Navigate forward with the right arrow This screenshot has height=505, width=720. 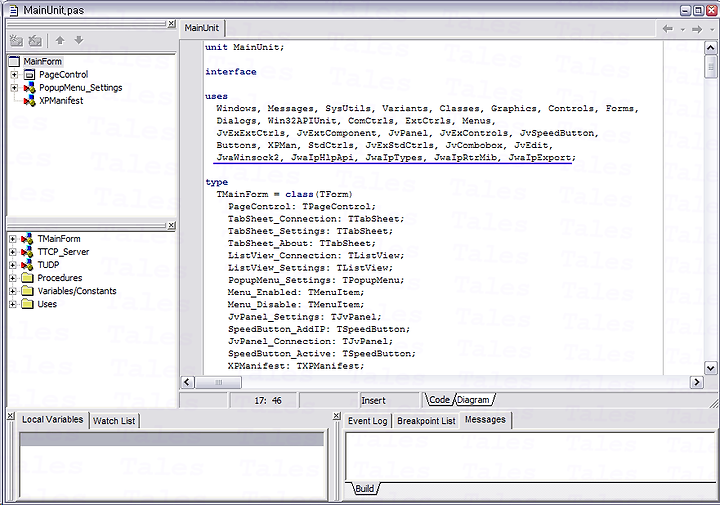(697, 29)
